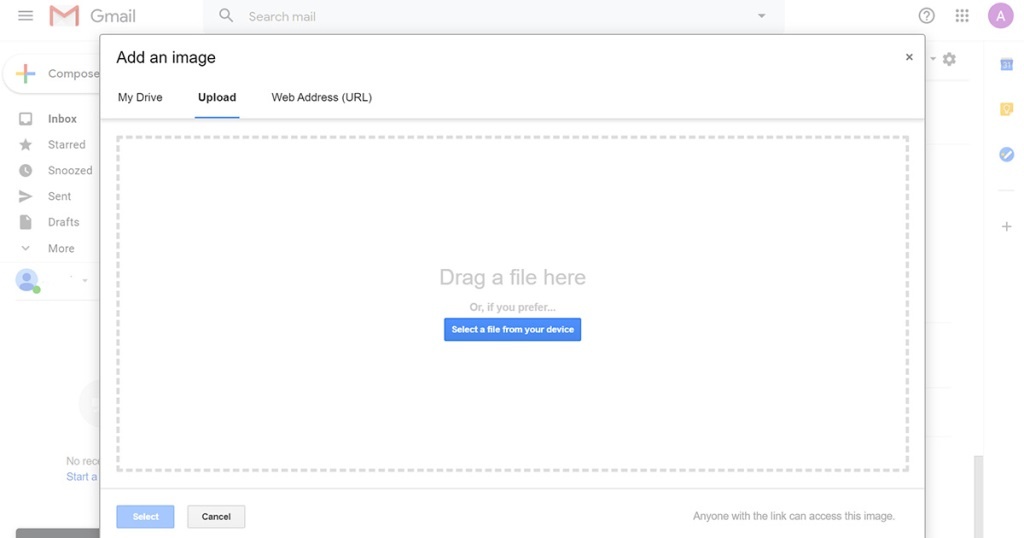
Task: Open the Hangouts account status dropdown
Action: pyautogui.click(x=85, y=281)
